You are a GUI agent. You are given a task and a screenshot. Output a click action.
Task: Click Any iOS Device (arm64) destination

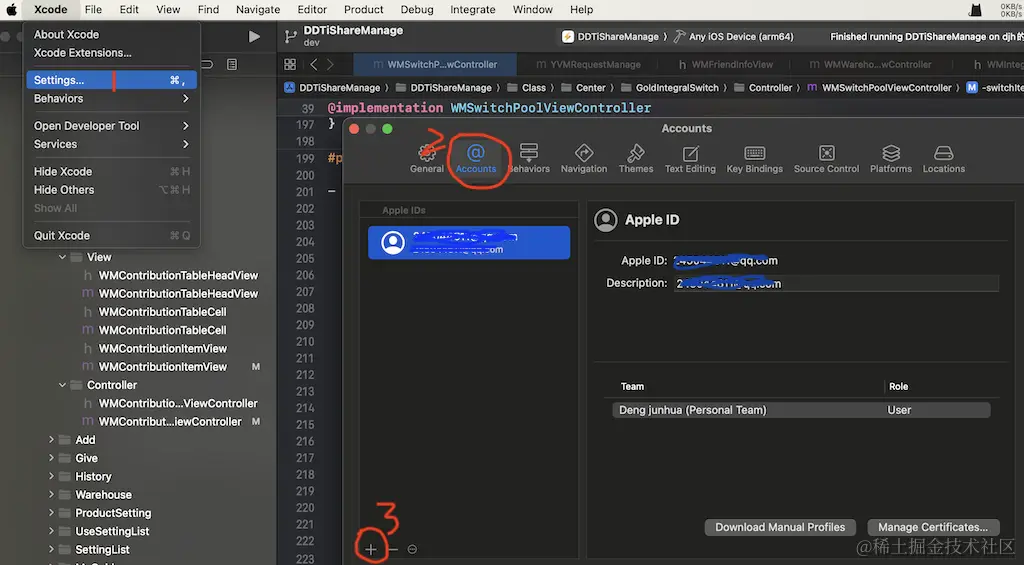(734, 37)
